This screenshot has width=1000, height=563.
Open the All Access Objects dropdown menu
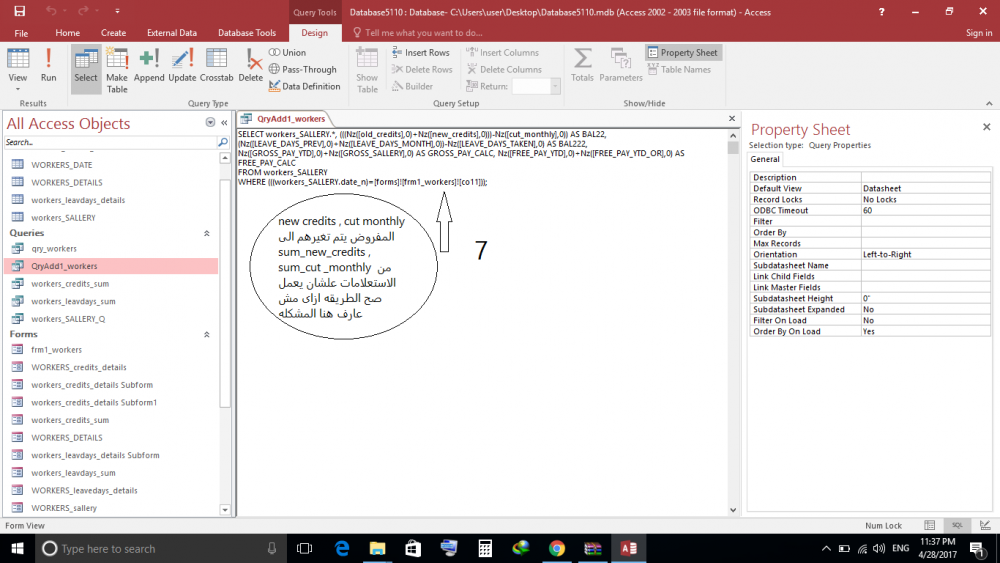[210, 122]
